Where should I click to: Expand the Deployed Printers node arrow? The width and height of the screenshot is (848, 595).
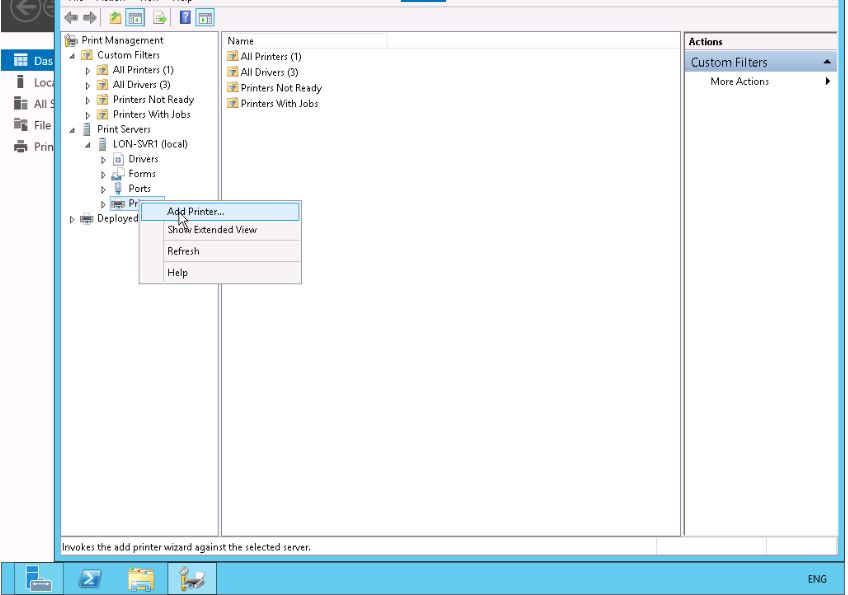coord(72,219)
